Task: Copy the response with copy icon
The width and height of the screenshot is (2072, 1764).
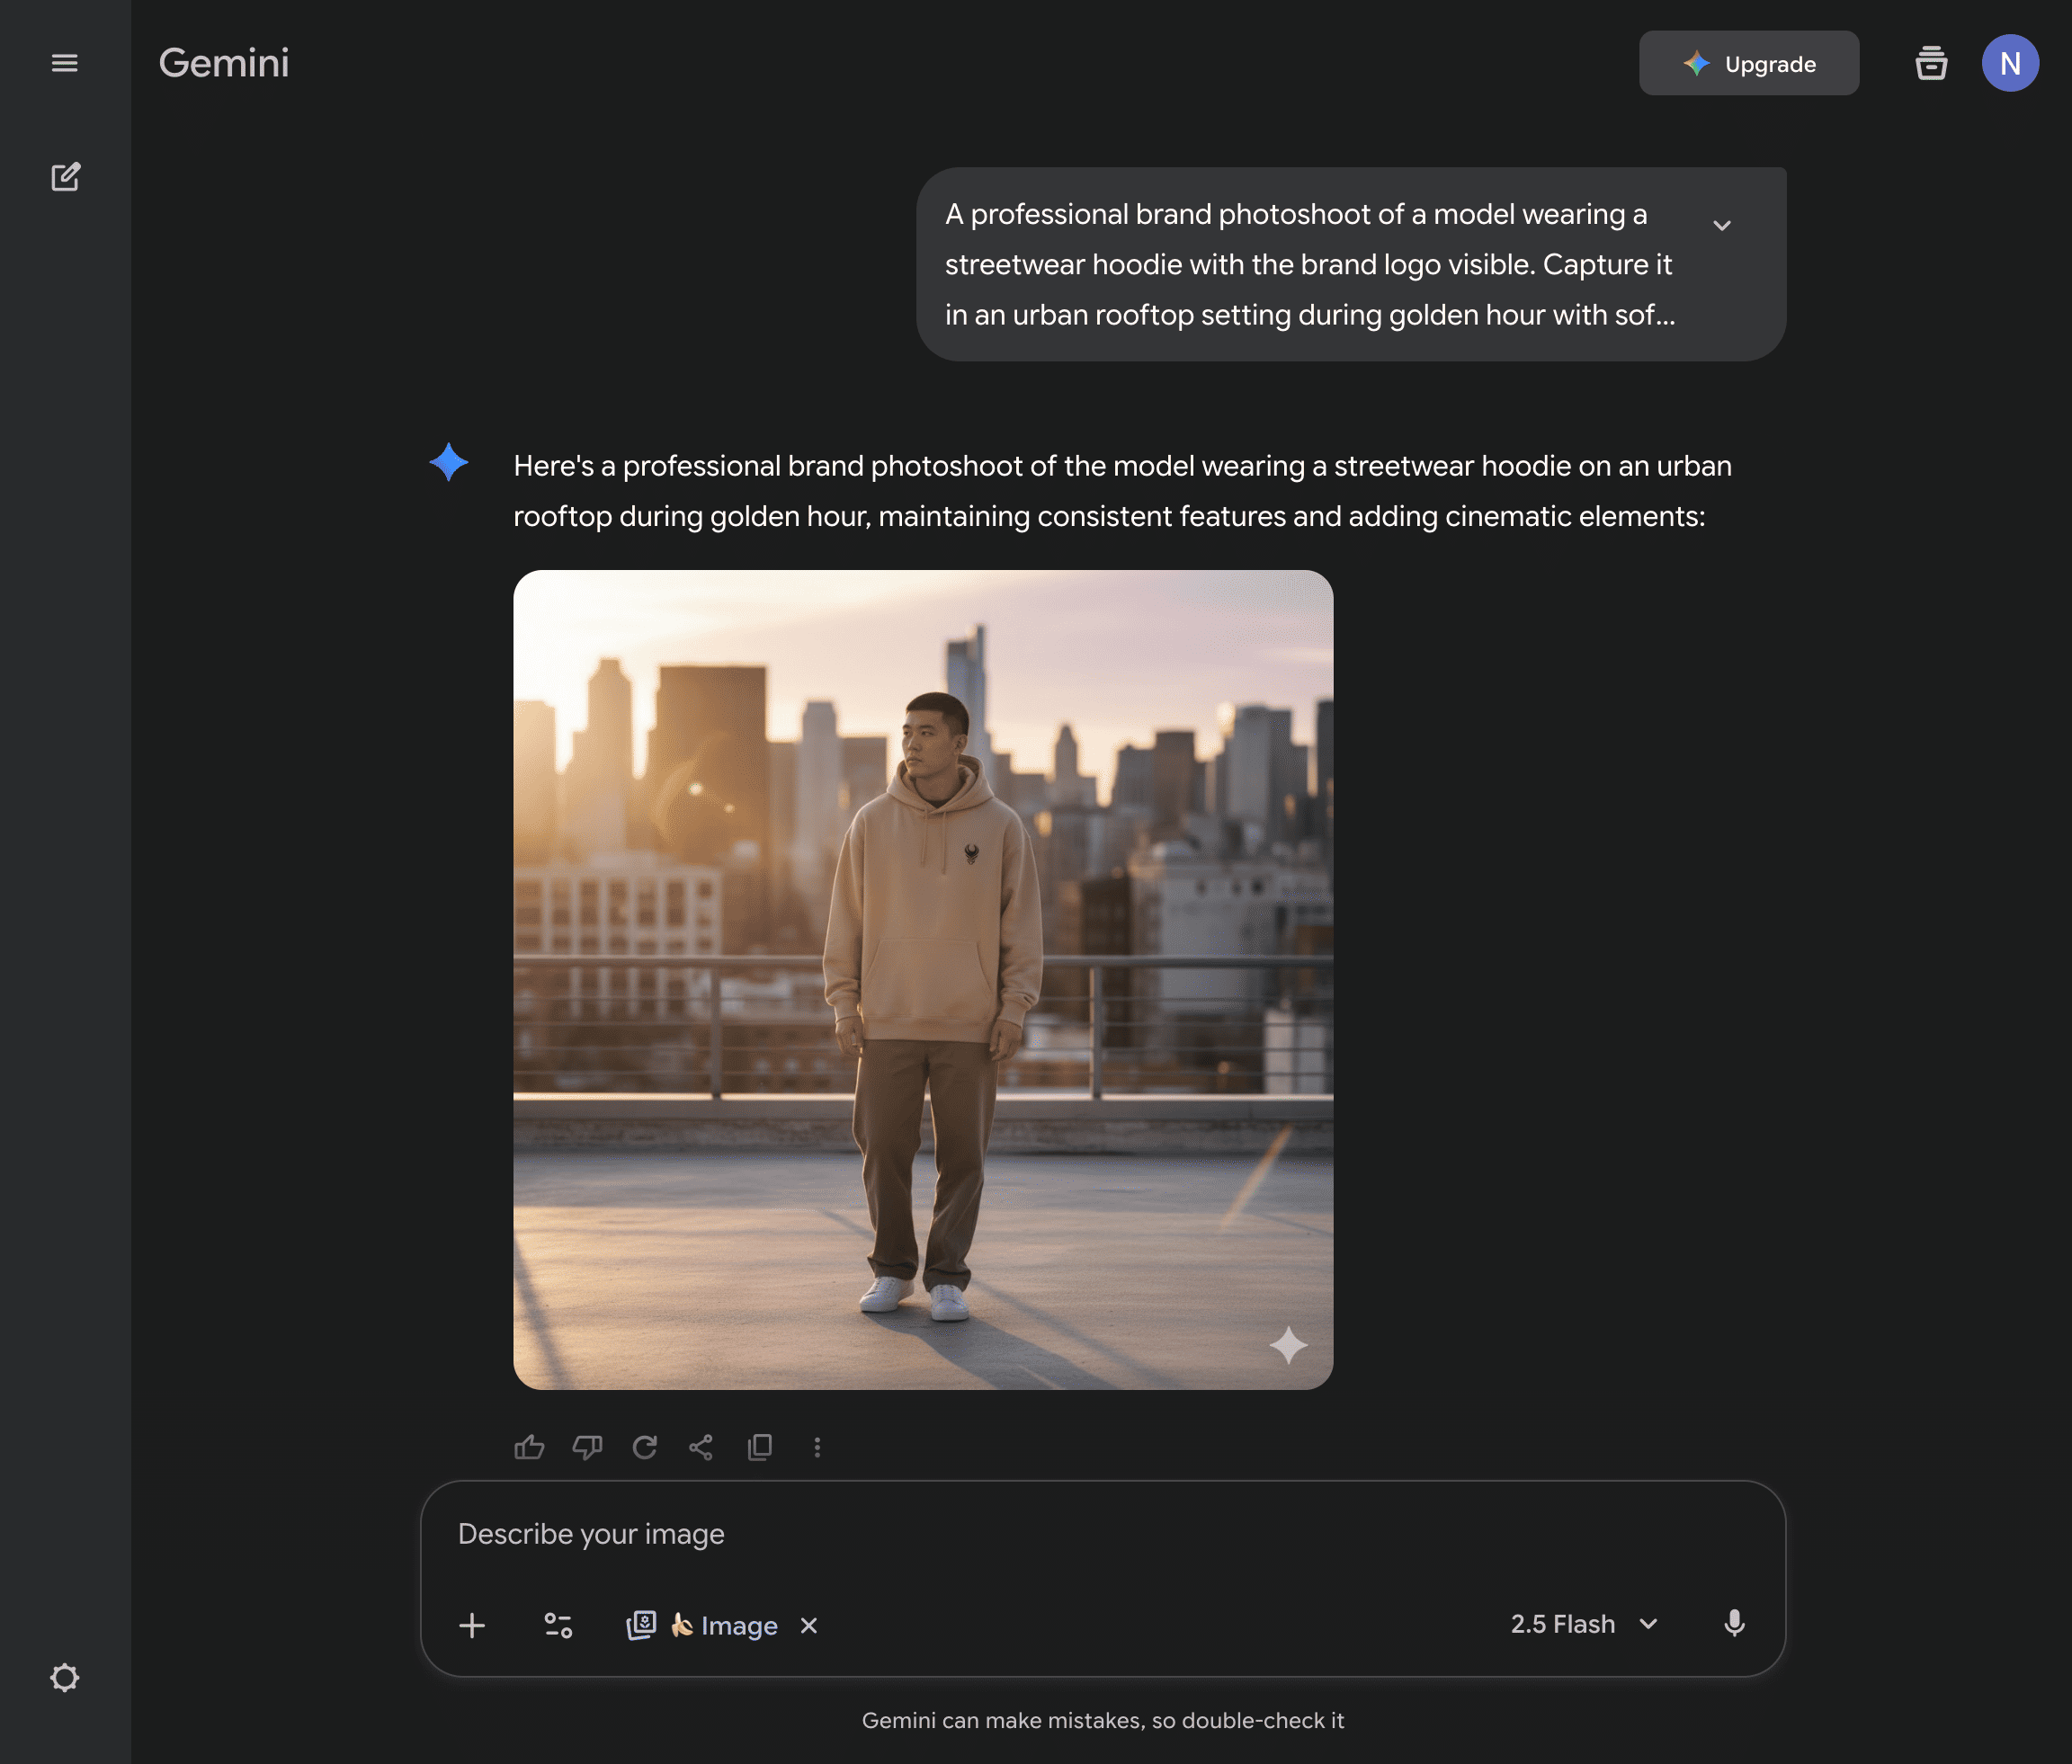Action: [x=760, y=1447]
